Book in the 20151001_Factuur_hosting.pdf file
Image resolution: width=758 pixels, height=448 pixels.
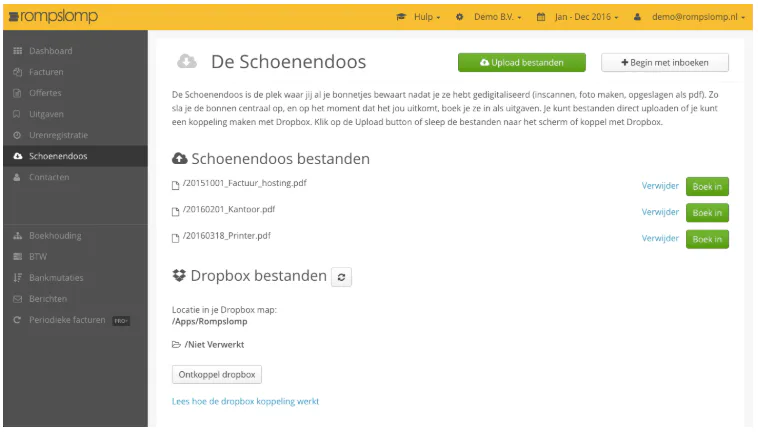click(707, 187)
